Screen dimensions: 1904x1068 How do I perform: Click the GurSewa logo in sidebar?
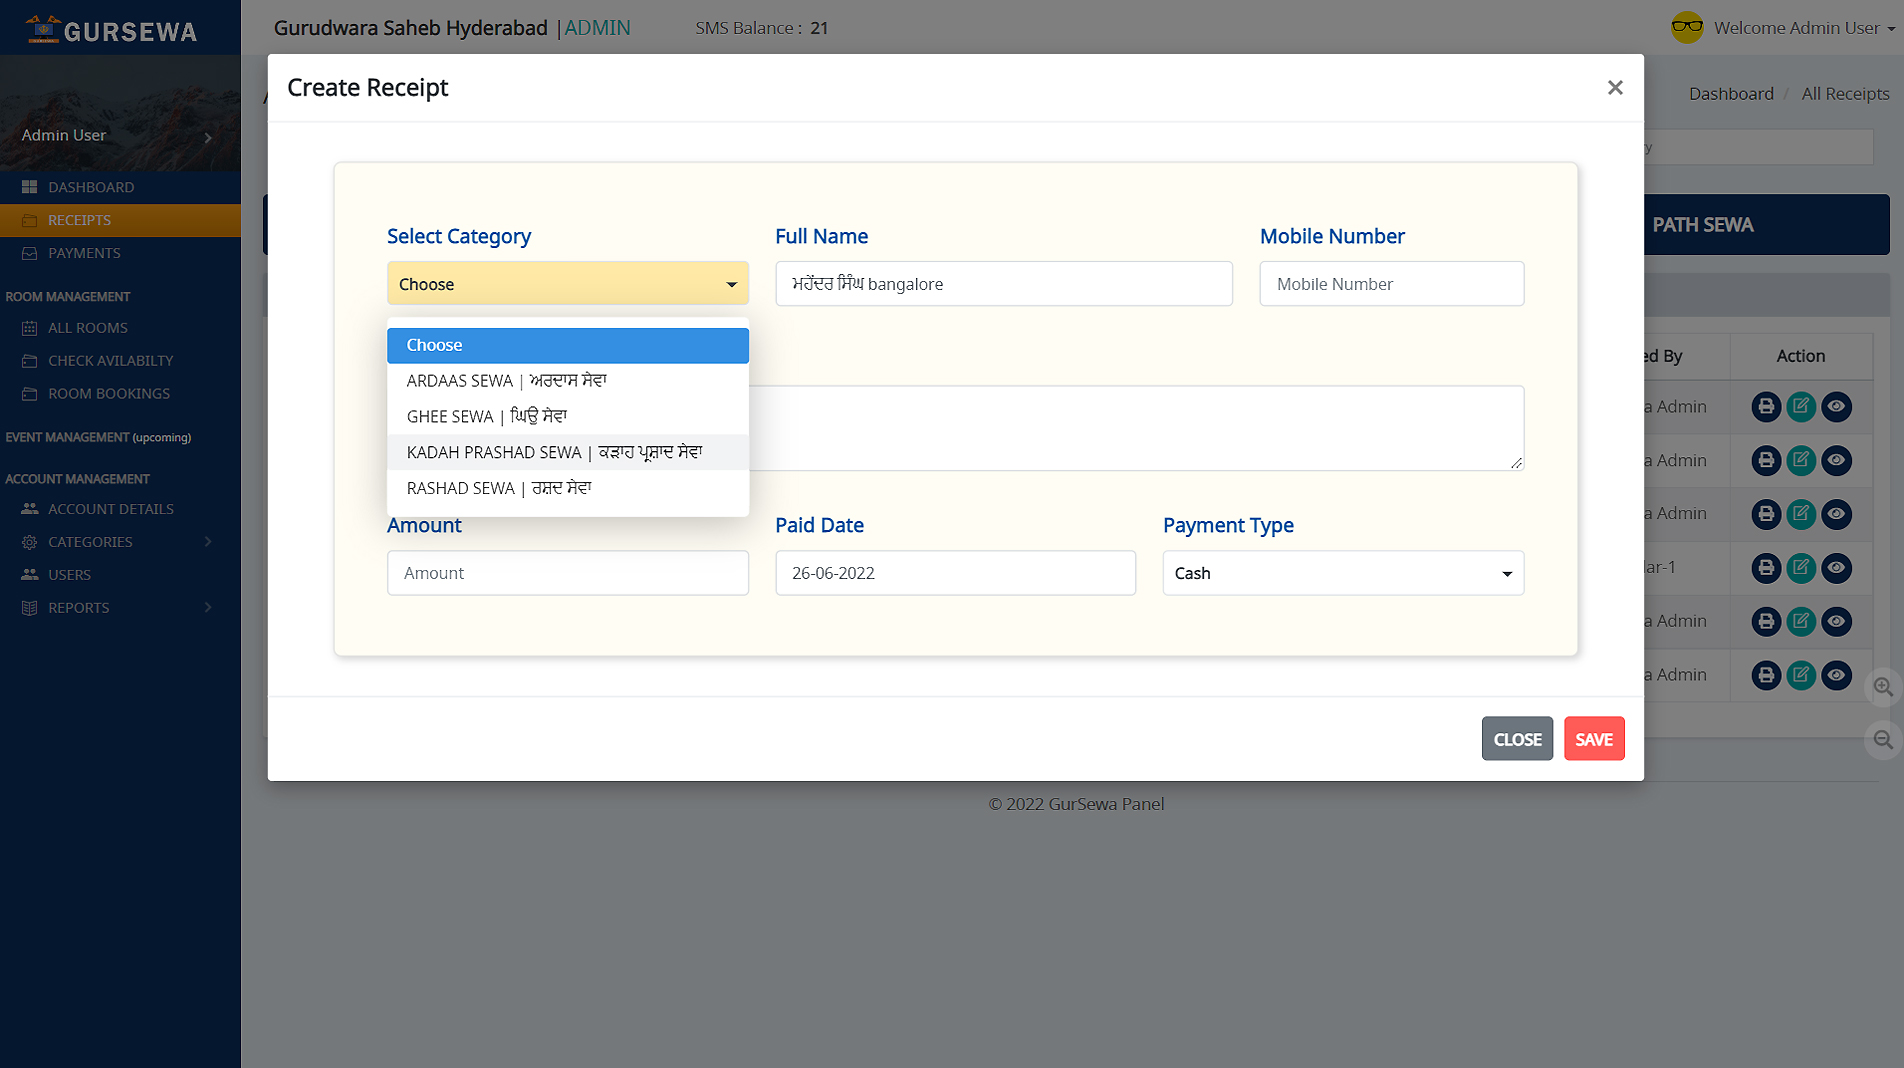(112, 30)
